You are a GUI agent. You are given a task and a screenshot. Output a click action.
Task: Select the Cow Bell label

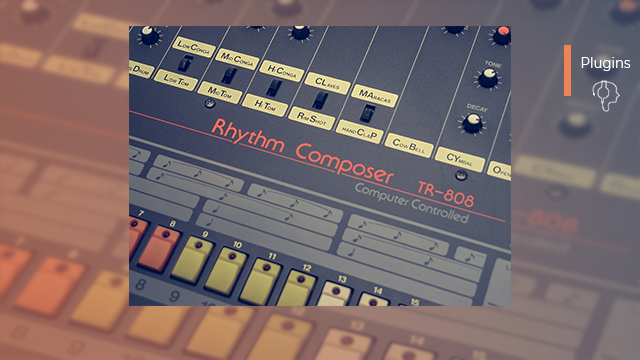click(409, 145)
